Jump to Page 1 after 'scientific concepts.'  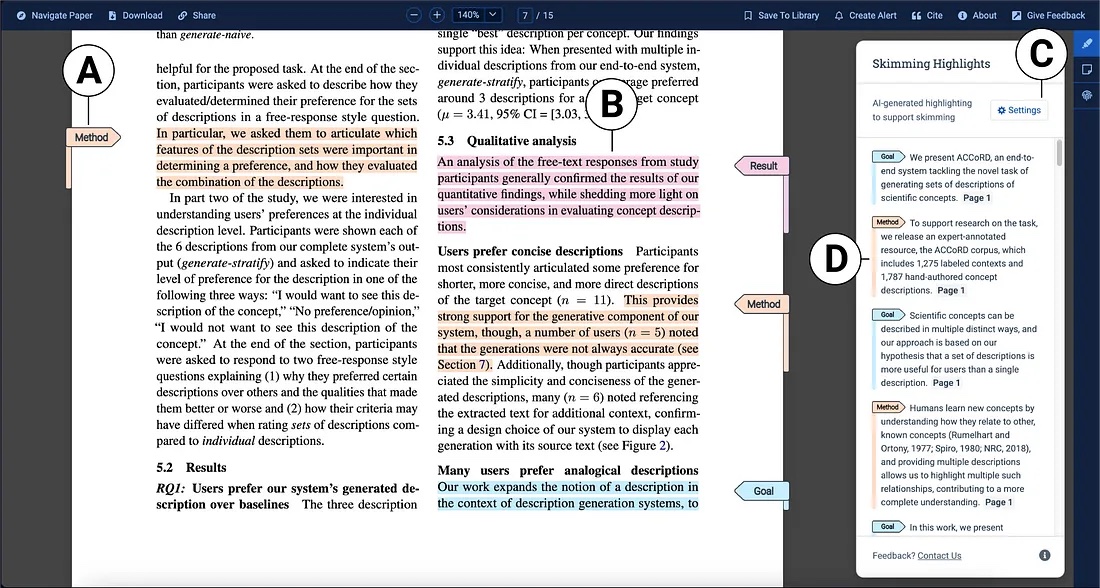click(977, 198)
